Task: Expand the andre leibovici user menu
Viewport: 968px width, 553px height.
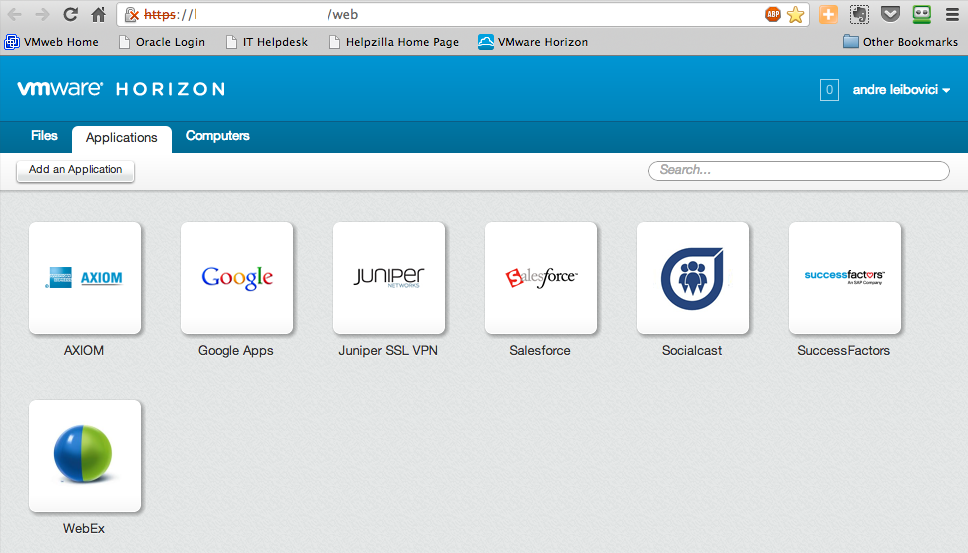Action: [901, 90]
